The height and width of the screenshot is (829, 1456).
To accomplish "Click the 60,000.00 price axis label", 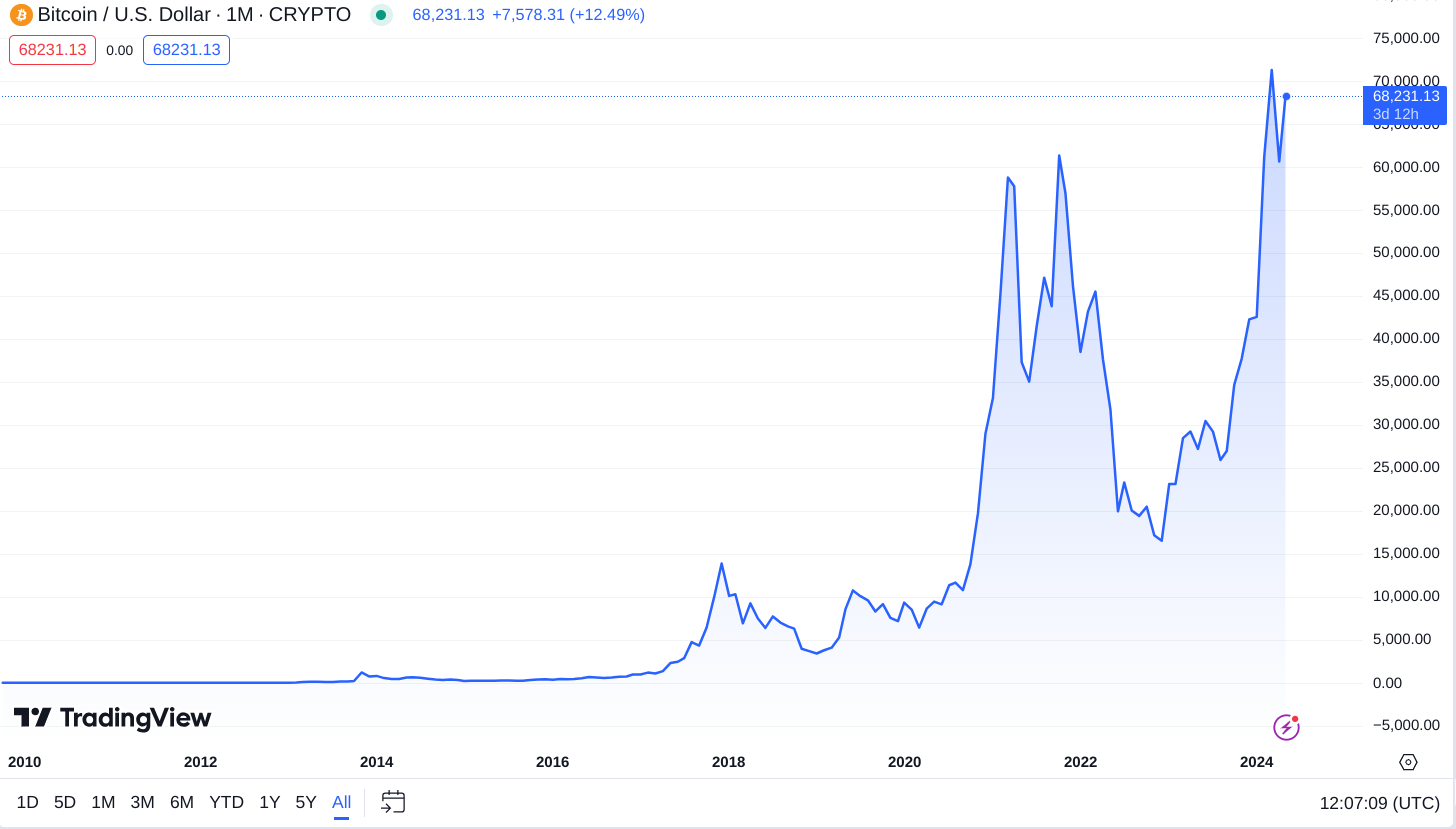I will coord(1406,167).
